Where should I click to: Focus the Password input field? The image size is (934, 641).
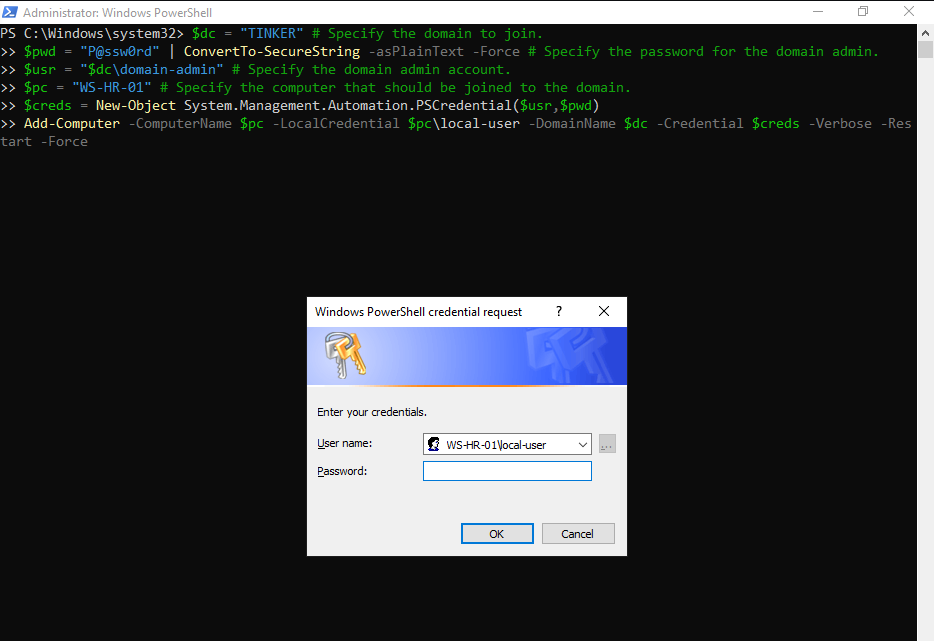click(x=507, y=471)
